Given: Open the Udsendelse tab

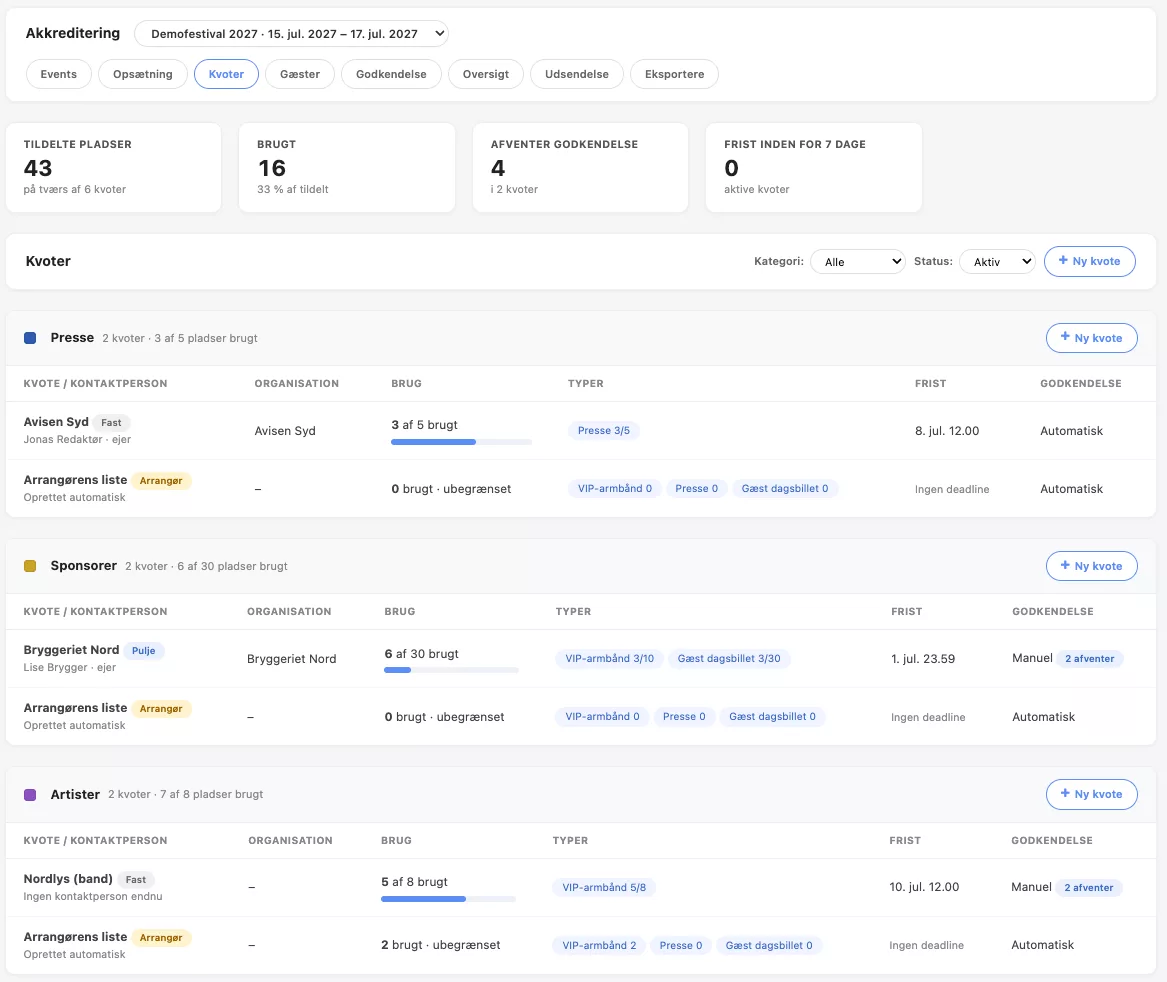Looking at the screenshot, I should point(577,74).
